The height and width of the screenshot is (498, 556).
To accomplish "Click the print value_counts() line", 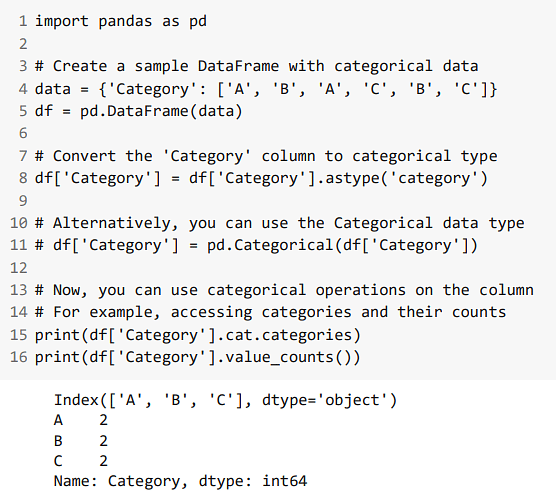I will [198, 358].
